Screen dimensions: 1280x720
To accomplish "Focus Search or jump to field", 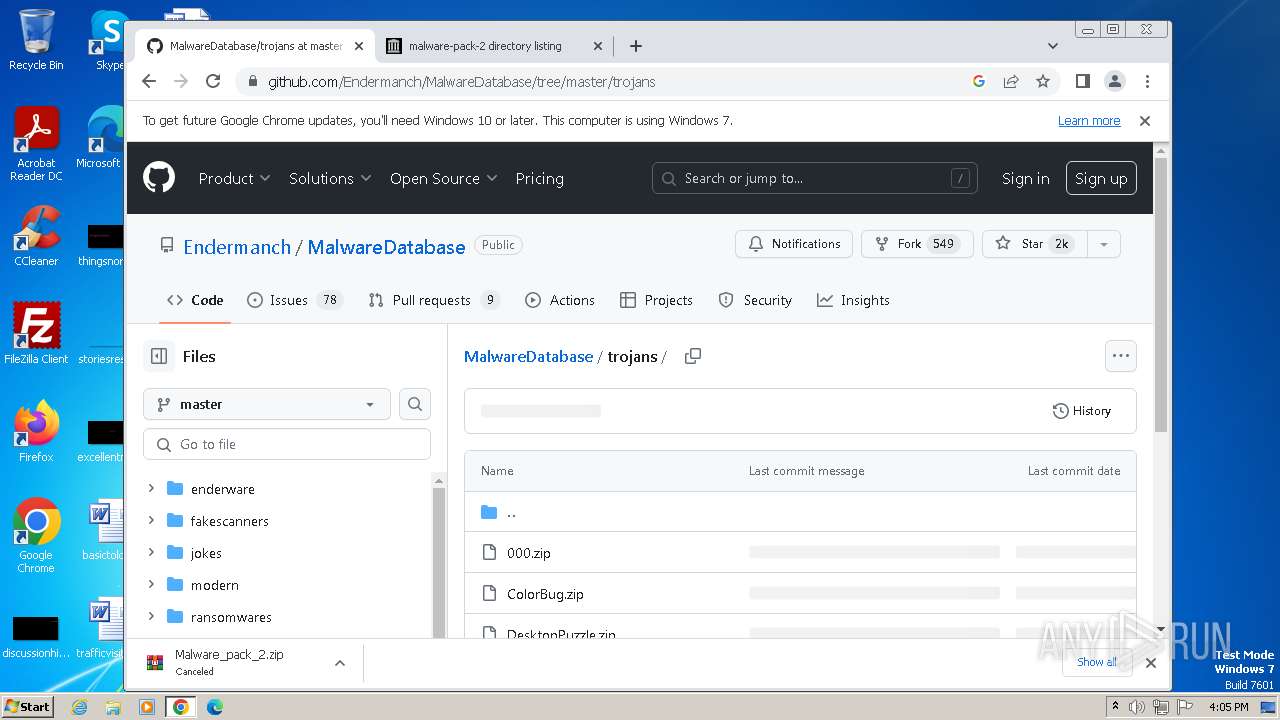I will (x=815, y=178).
